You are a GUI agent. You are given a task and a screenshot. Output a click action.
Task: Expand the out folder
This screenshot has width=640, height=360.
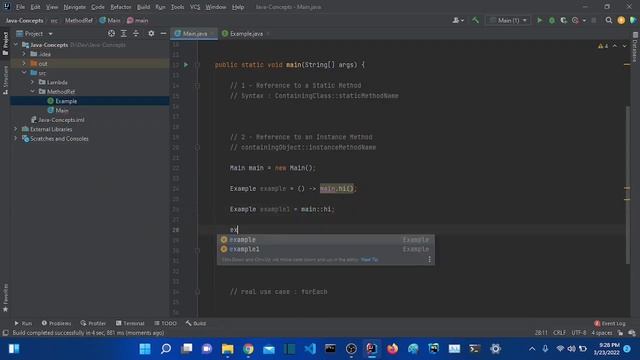tap(24, 63)
